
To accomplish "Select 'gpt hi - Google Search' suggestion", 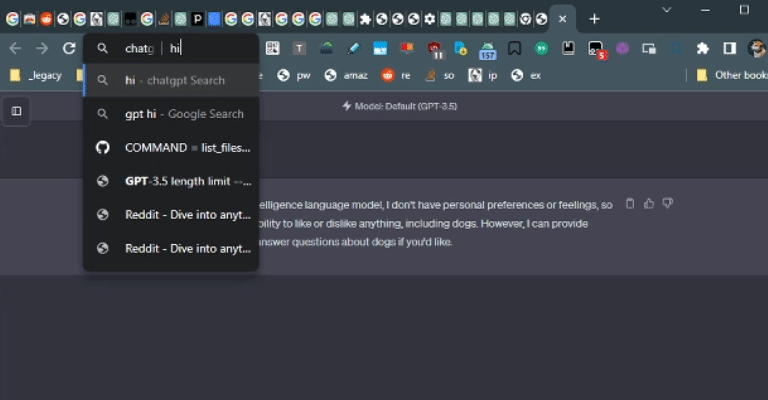I will point(171,114).
